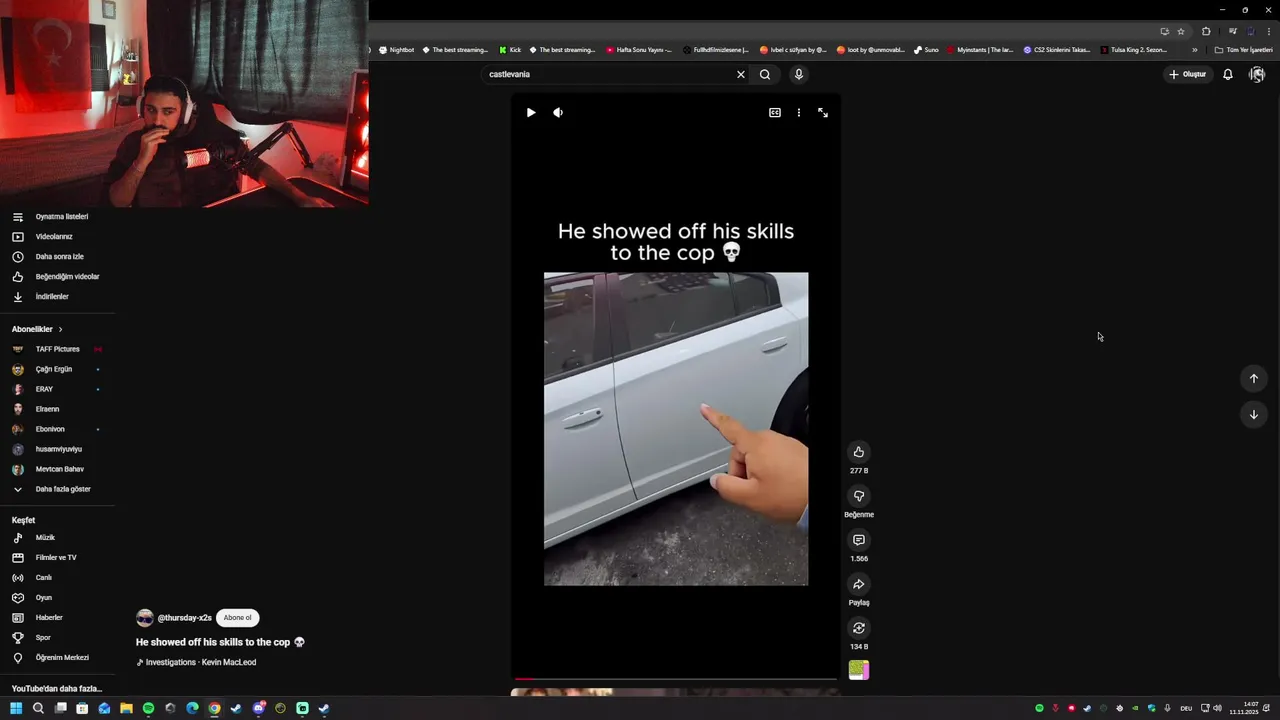Start voice search with microphone

click(798, 74)
